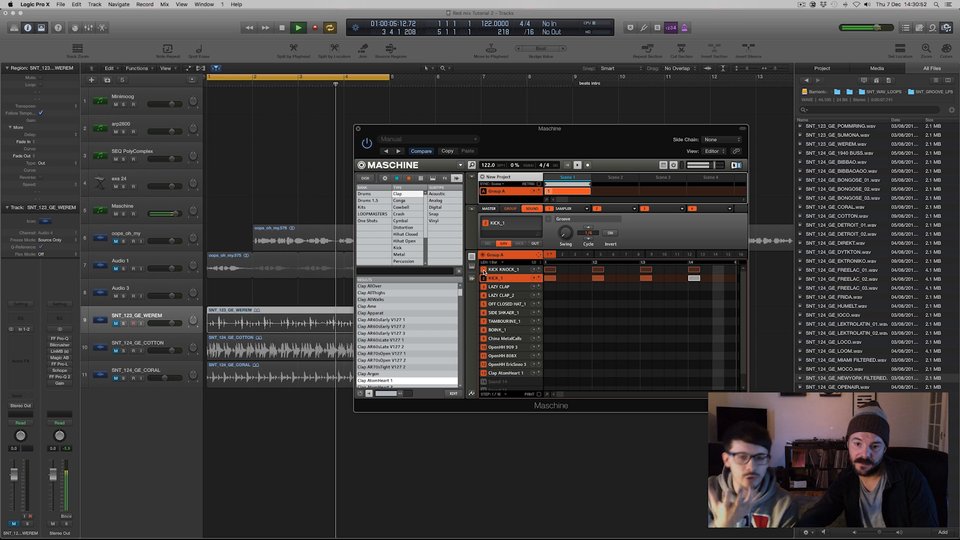This screenshot has width=960, height=540.
Task: Click the Play button in Logic transport
Action: (x=298, y=28)
